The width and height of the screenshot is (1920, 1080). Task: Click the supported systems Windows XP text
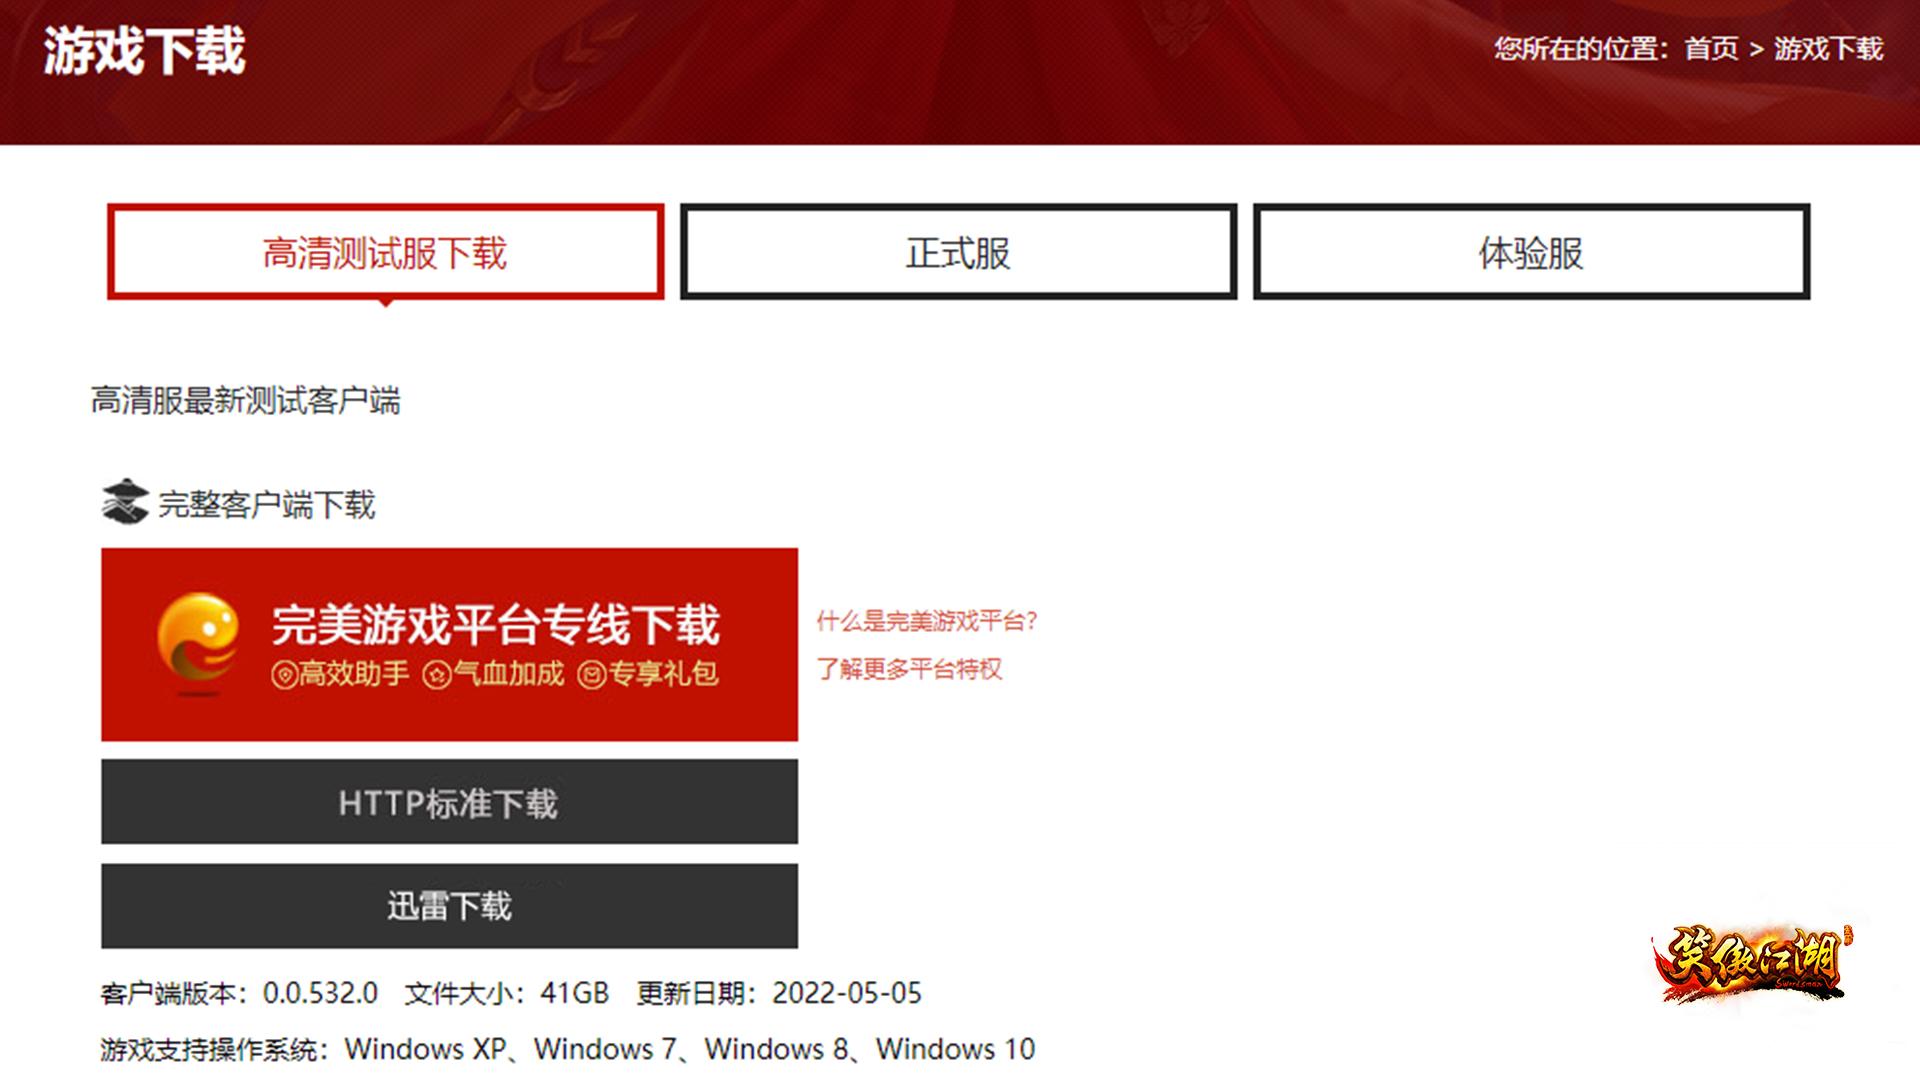[426, 1049]
